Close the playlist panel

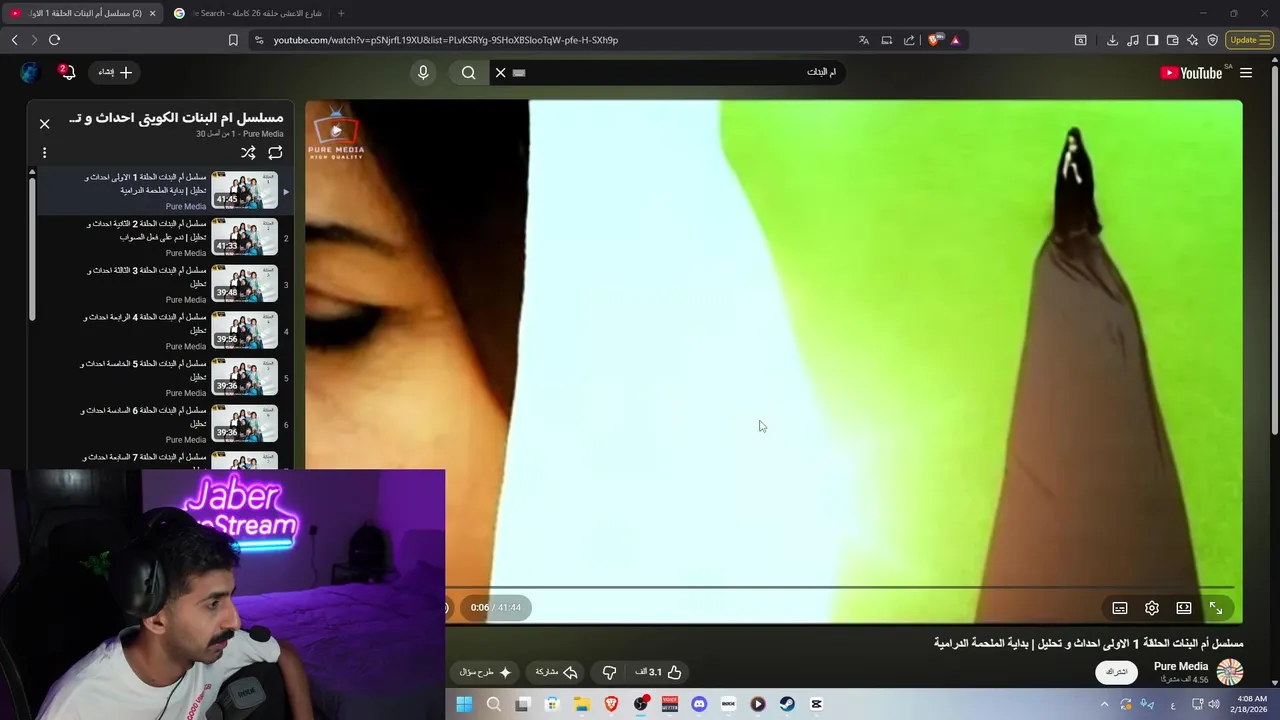(x=44, y=124)
